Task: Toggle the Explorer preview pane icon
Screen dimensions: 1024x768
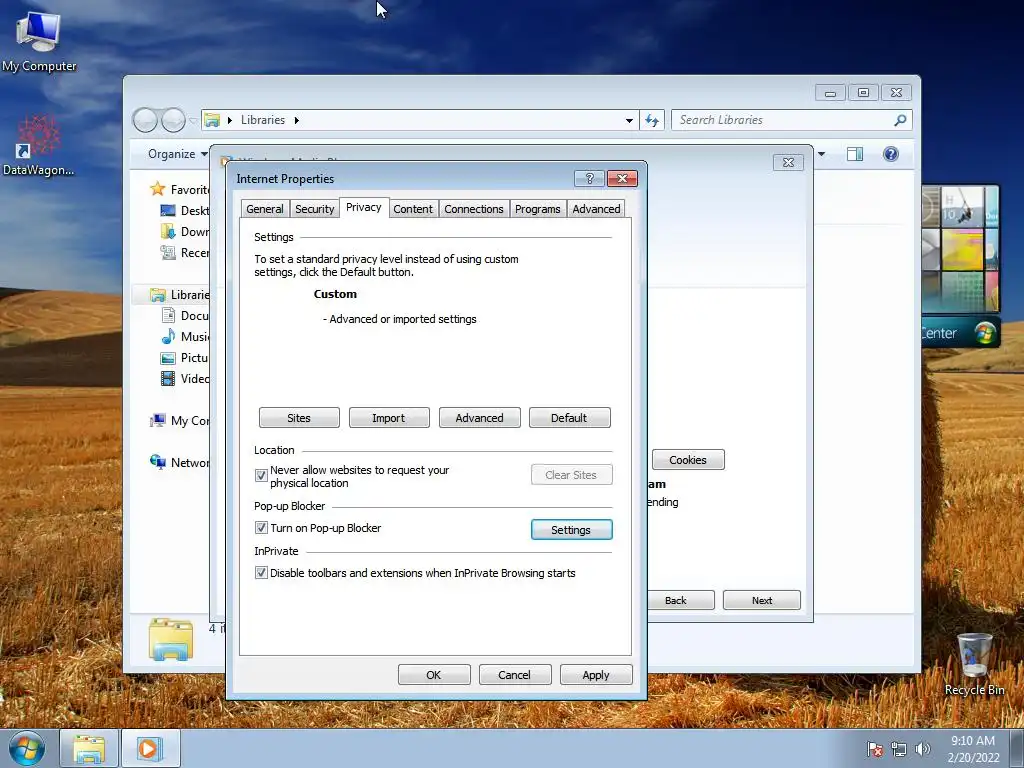Action: pos(855,154)
